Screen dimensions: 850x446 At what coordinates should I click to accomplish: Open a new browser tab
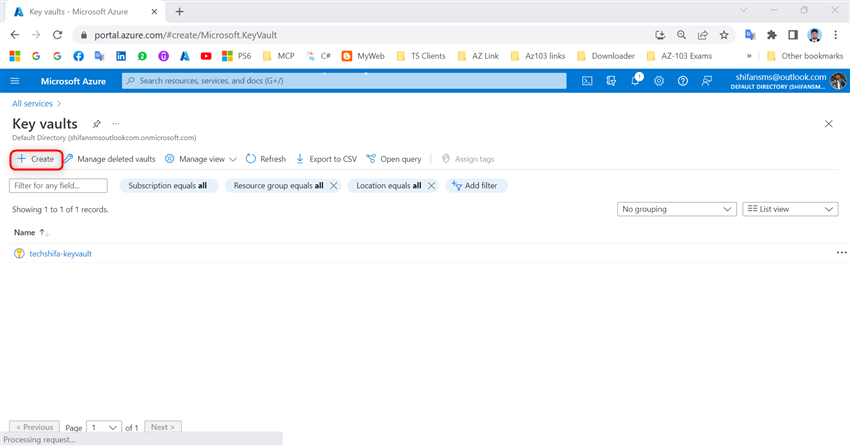pos(179,11)
